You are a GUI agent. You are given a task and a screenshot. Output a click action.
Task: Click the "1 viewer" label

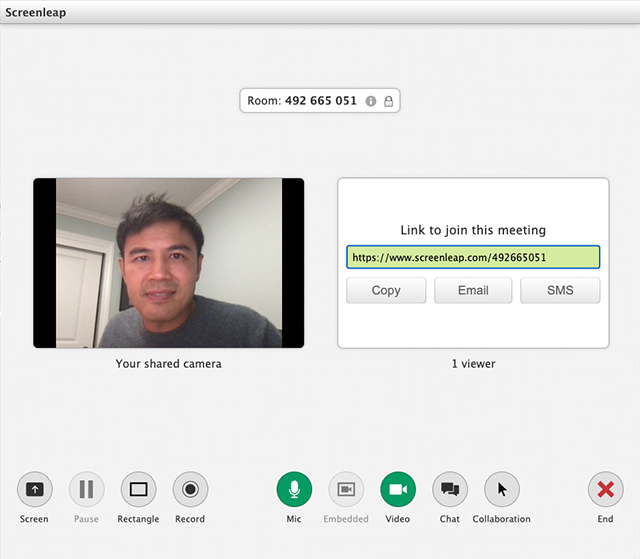[473, 364]
